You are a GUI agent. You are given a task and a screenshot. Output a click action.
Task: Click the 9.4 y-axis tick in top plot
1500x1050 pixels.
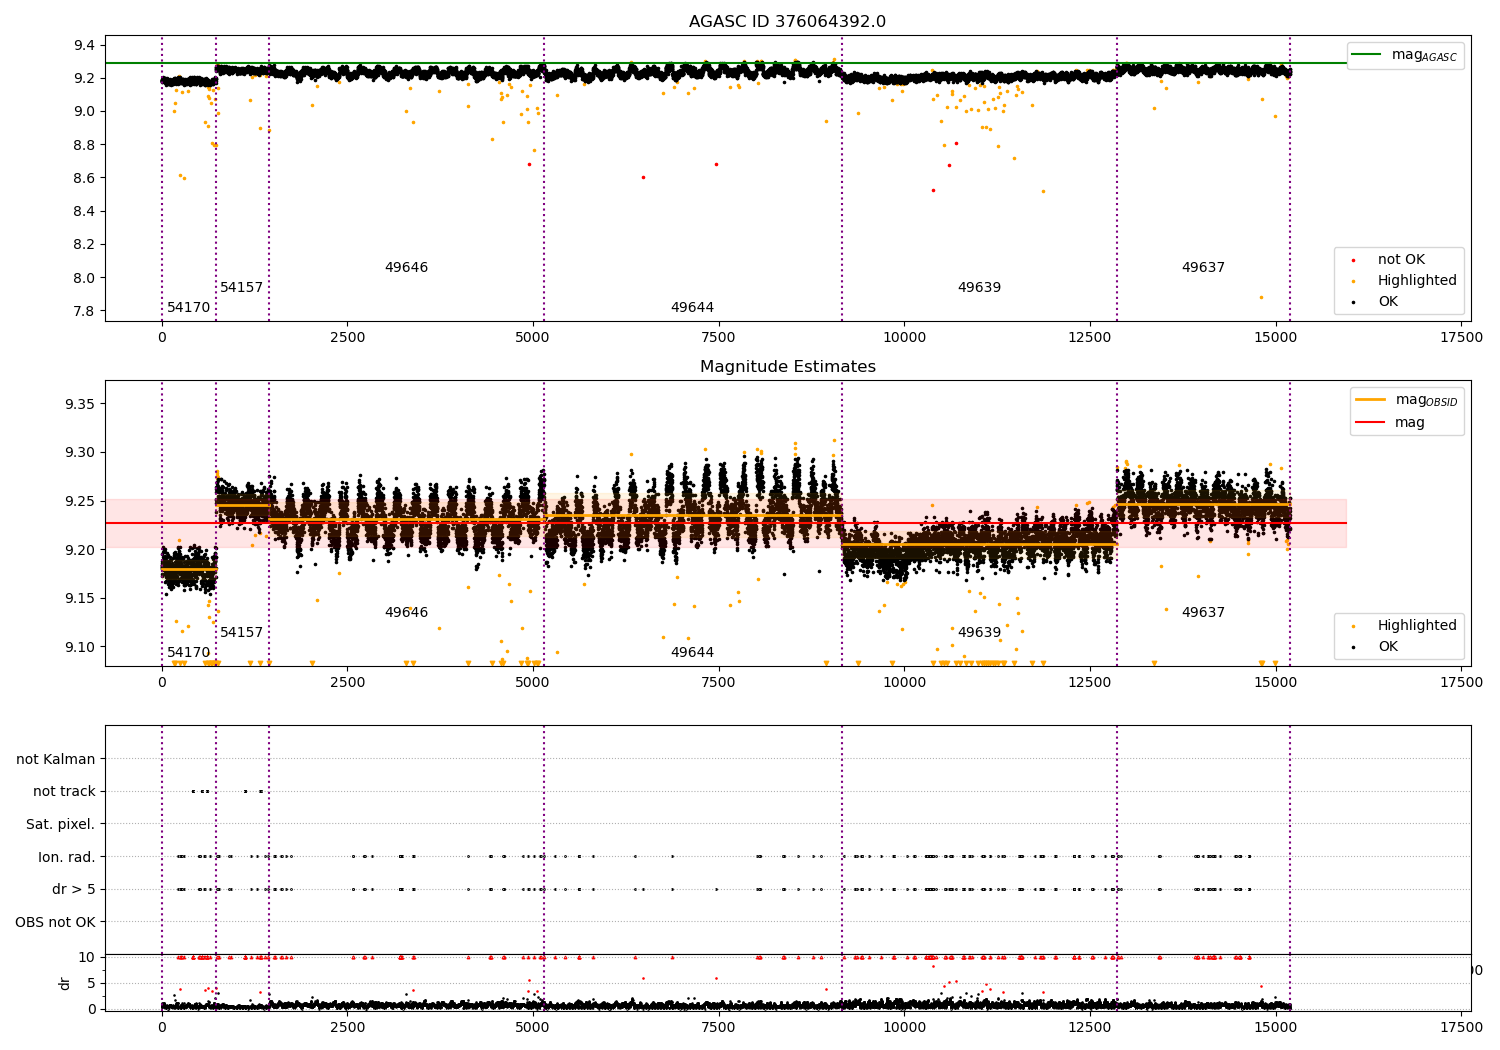tap(85, 45)
